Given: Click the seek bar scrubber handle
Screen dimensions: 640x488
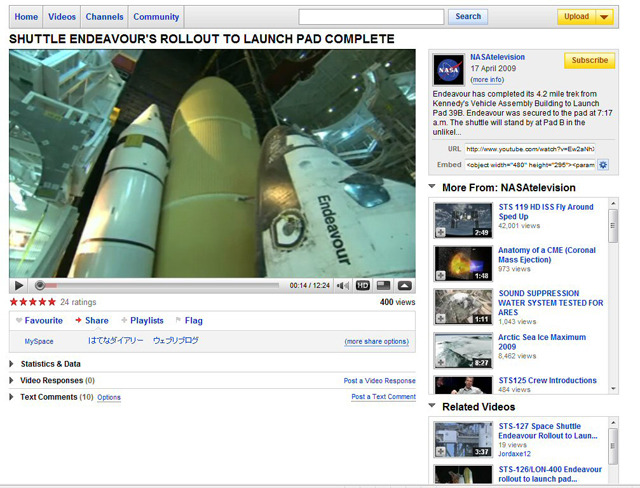Looking at the screenshot, I should pyautogui.click(x=40, y=286).
